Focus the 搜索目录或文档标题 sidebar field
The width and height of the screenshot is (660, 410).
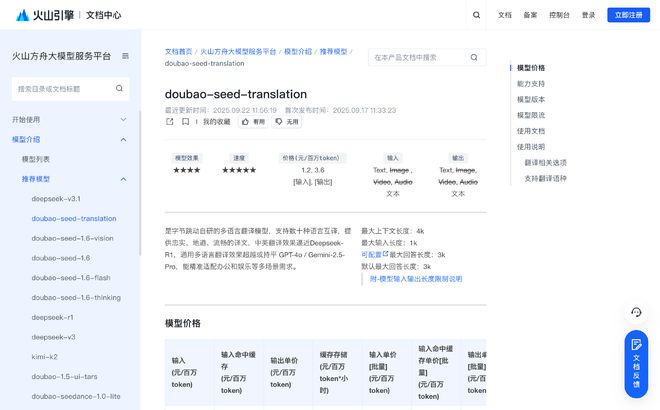70,88
